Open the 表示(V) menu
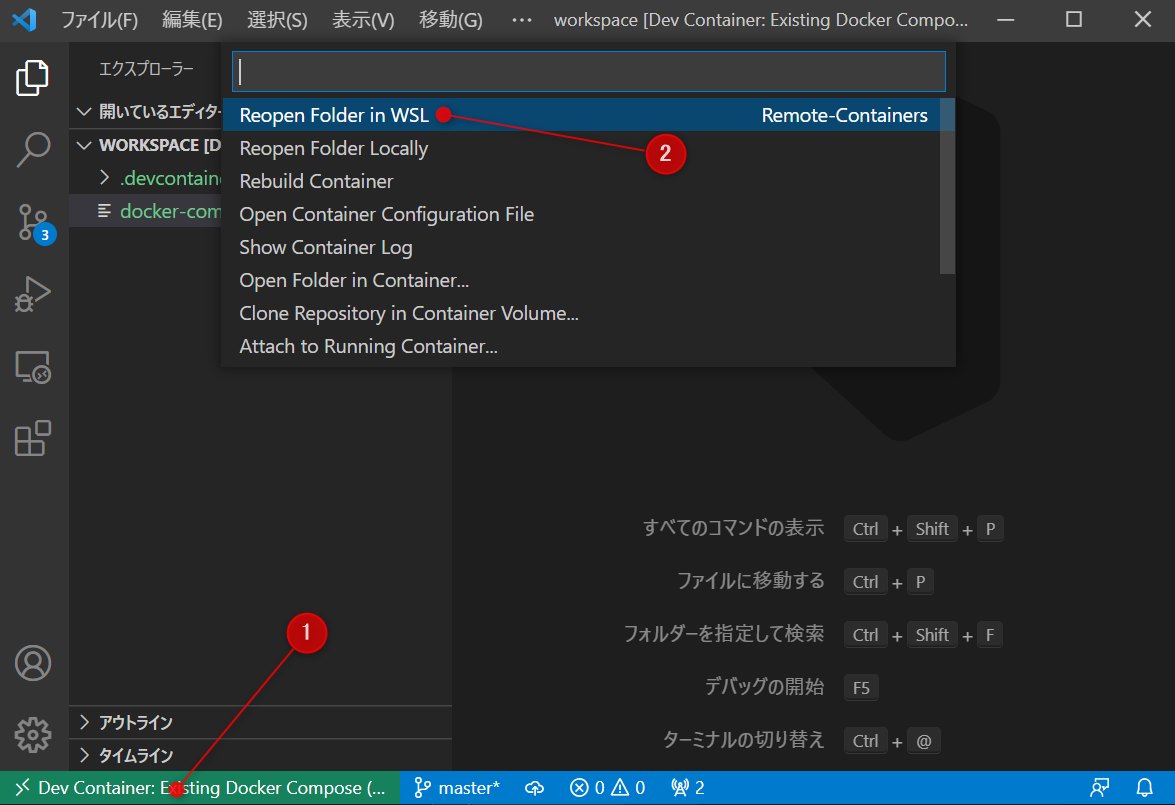Screen dimensions: 1175x805 tap(363, 19)
